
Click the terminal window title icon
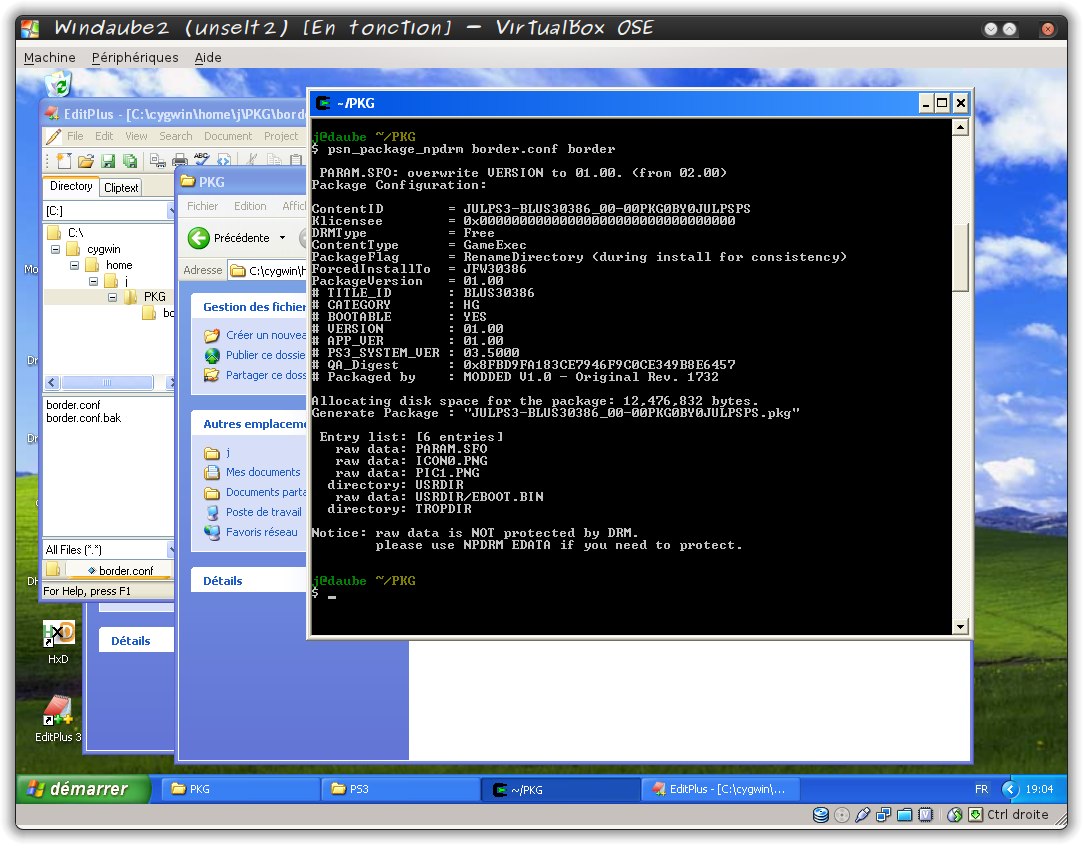tap(323, 104)
